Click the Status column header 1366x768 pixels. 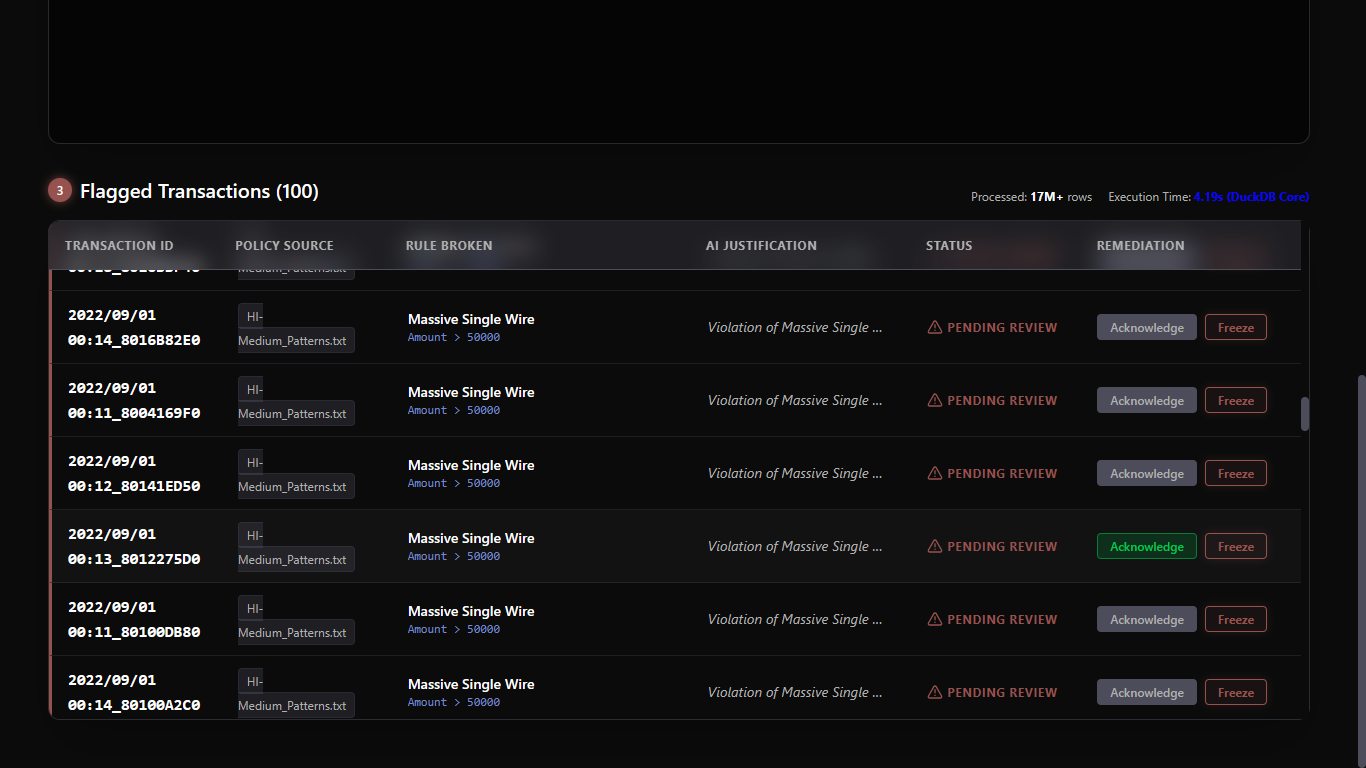[948, 245]
